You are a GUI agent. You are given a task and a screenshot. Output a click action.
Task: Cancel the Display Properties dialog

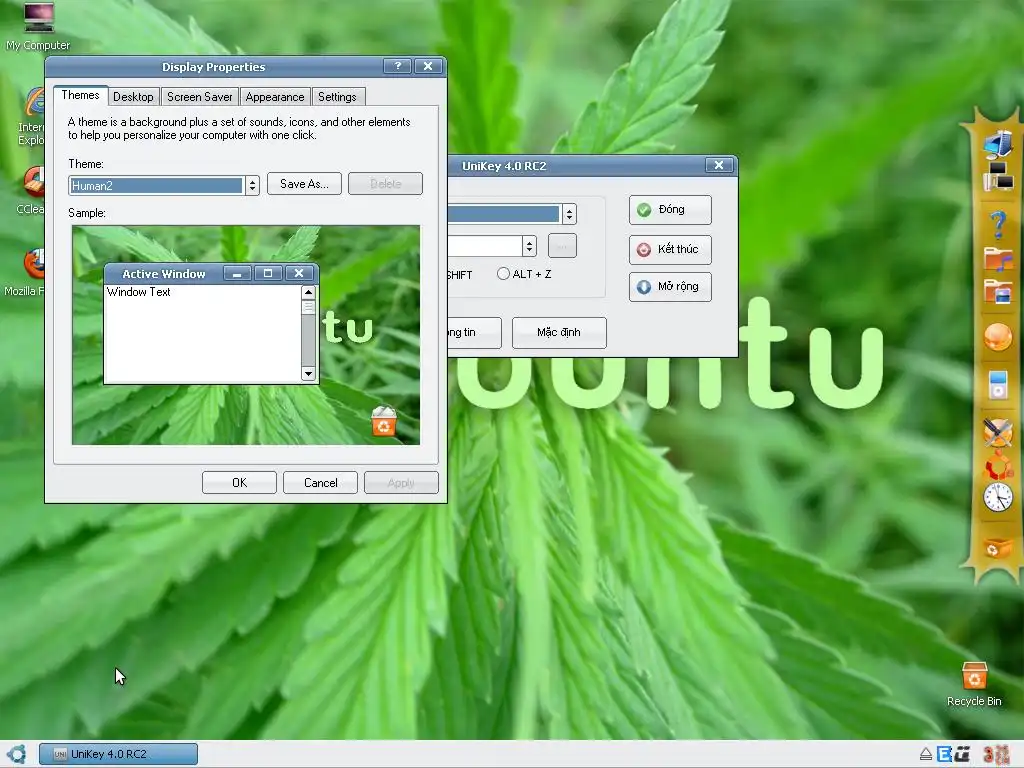click(x=321, y=483)
